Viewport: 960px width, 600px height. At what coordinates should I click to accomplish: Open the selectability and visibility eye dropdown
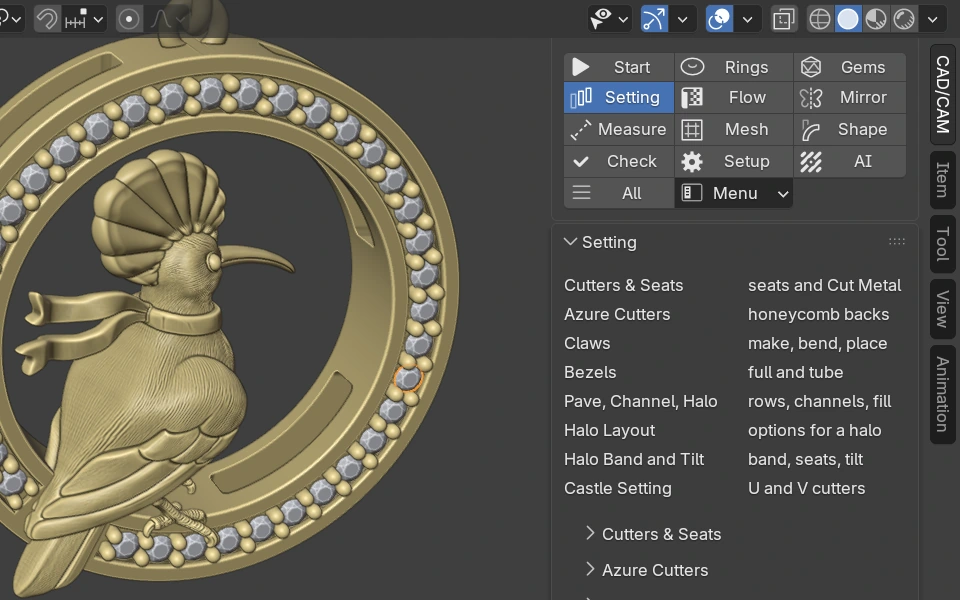coord(609,19)
